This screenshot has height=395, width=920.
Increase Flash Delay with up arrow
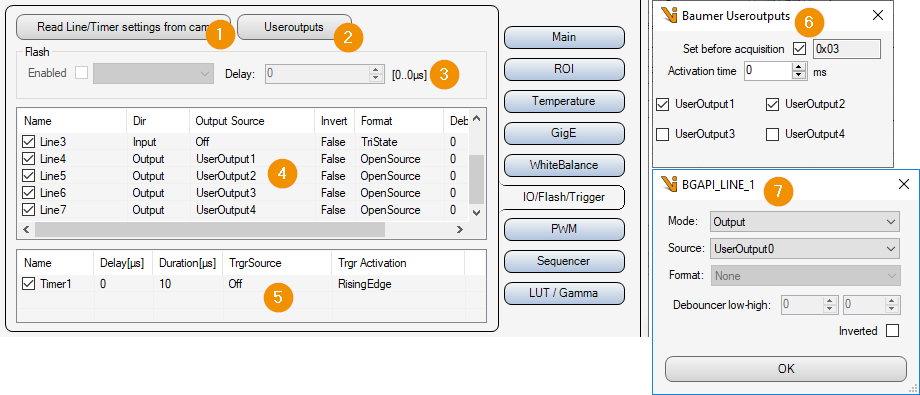(376, 69)
